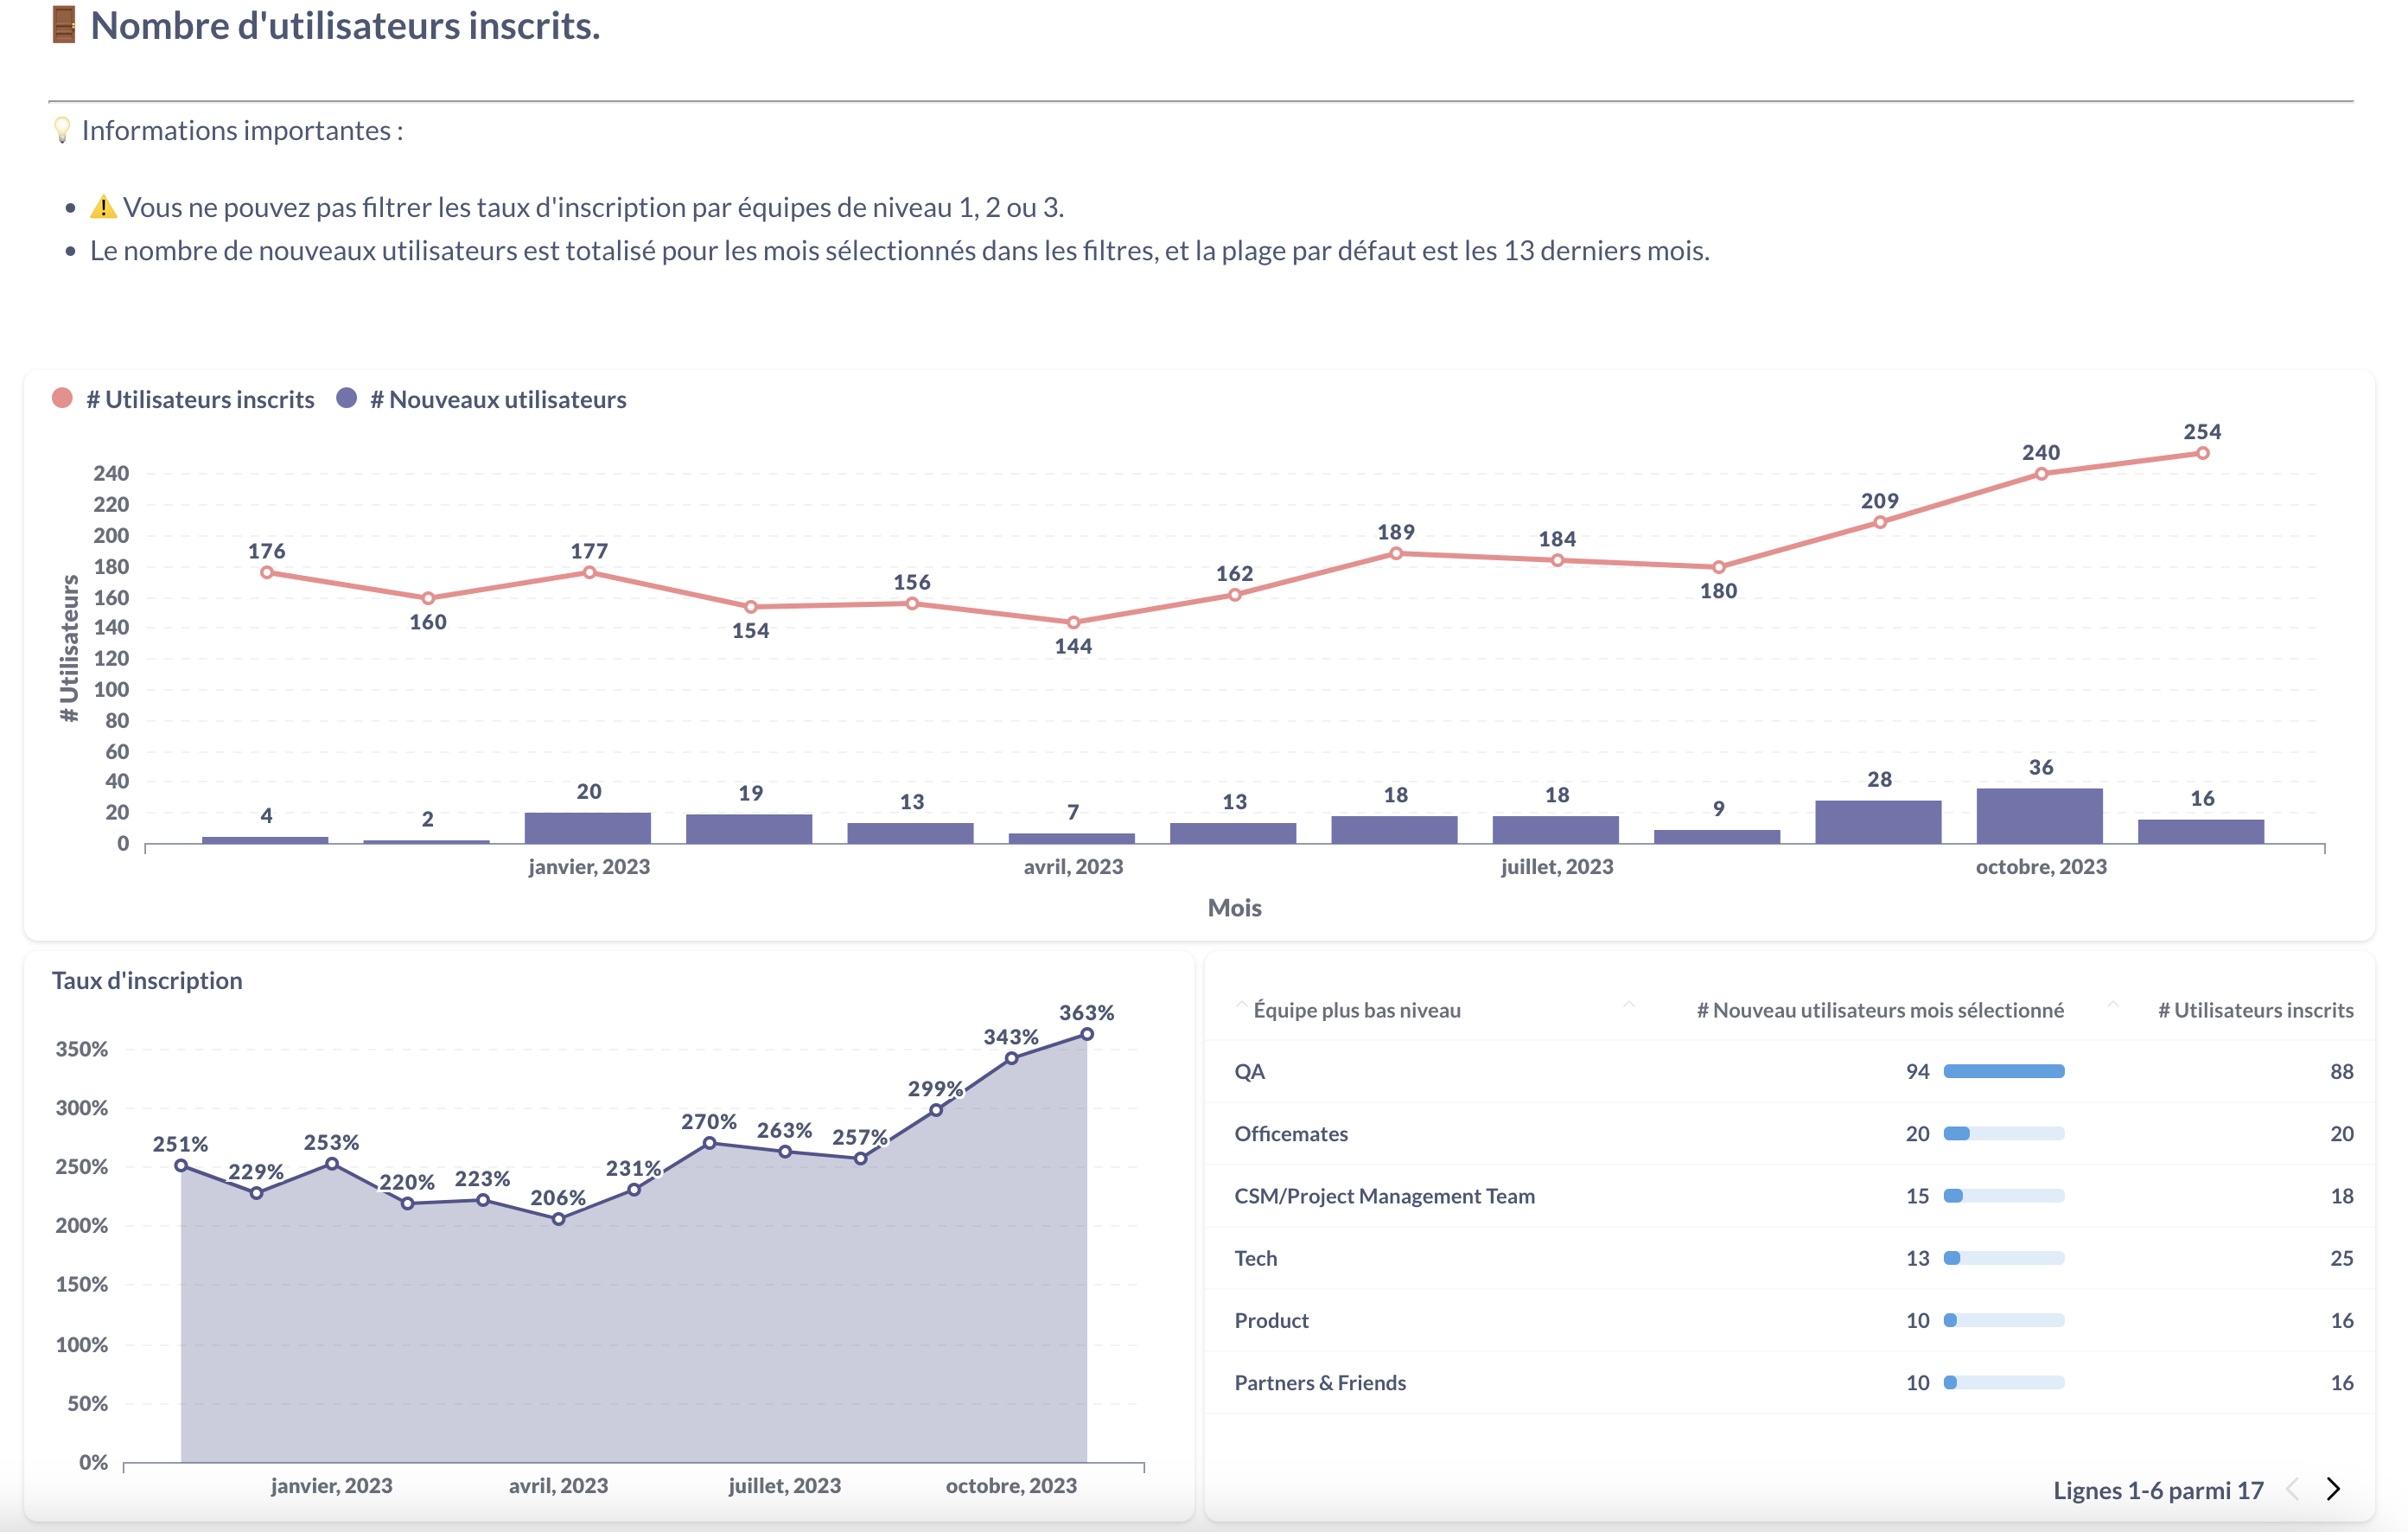
Task: Click the yellow warning triangle icon
Action: [x=103, y=207]
